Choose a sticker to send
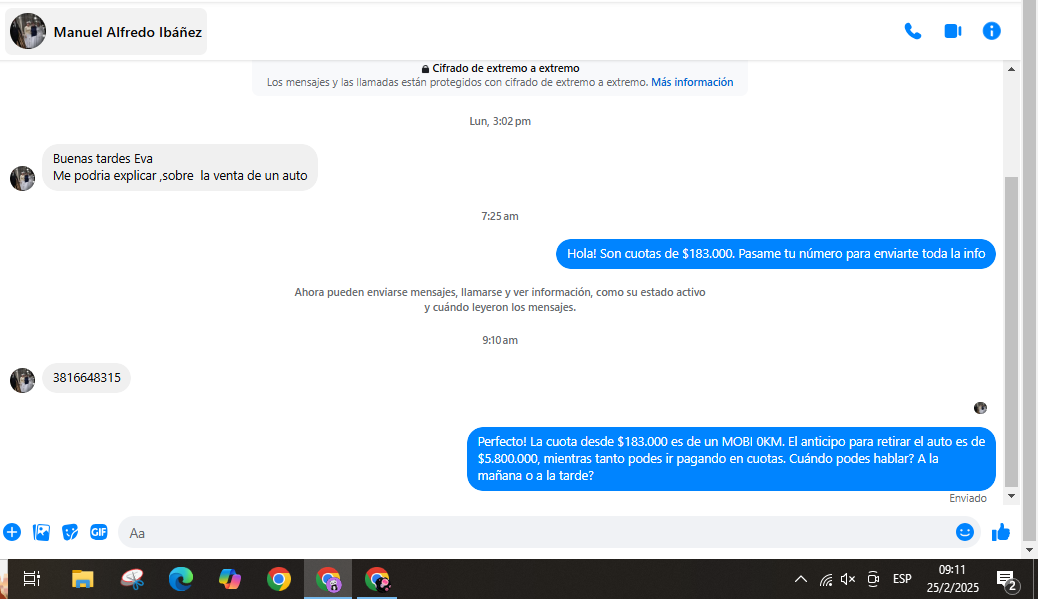The width and height of the screenshot is (1038, 599). pyautogui.click(x=70, y=532)
